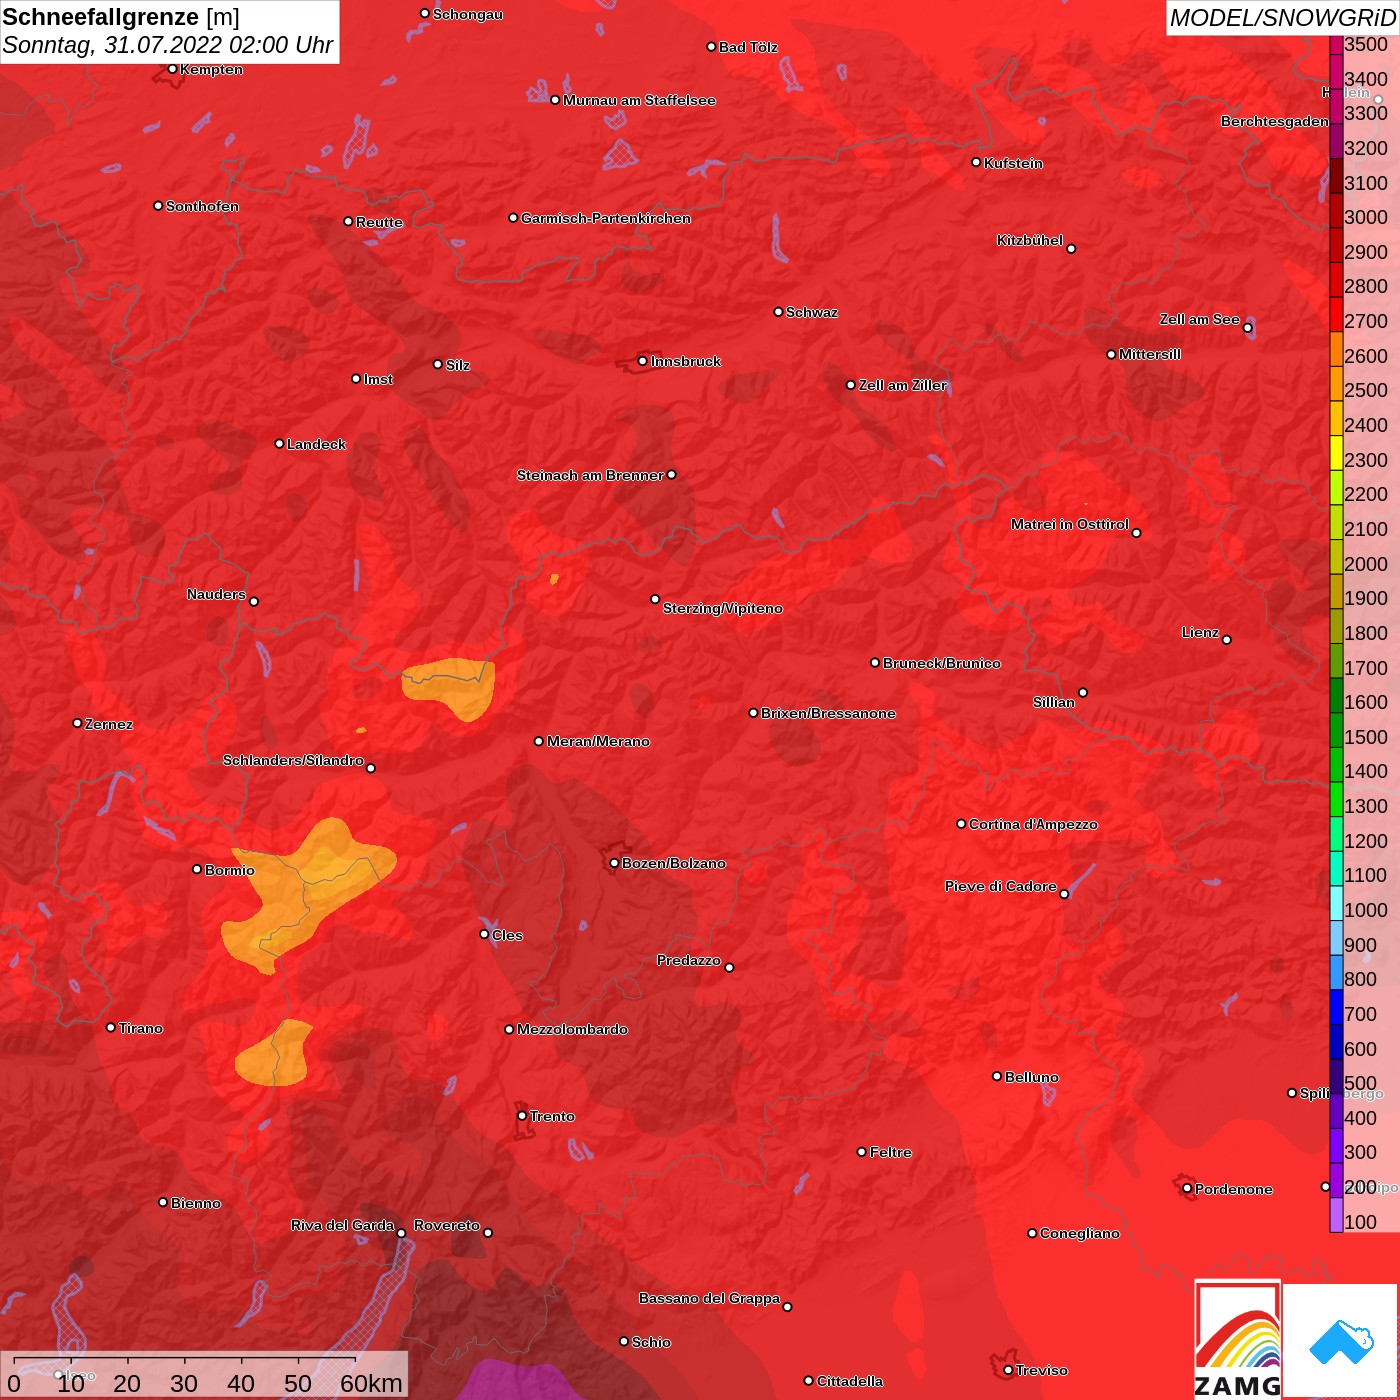The width and height of the screenshot is (1400, 1400).
Task: Select the "Feltre" label
Action: 891,1152
